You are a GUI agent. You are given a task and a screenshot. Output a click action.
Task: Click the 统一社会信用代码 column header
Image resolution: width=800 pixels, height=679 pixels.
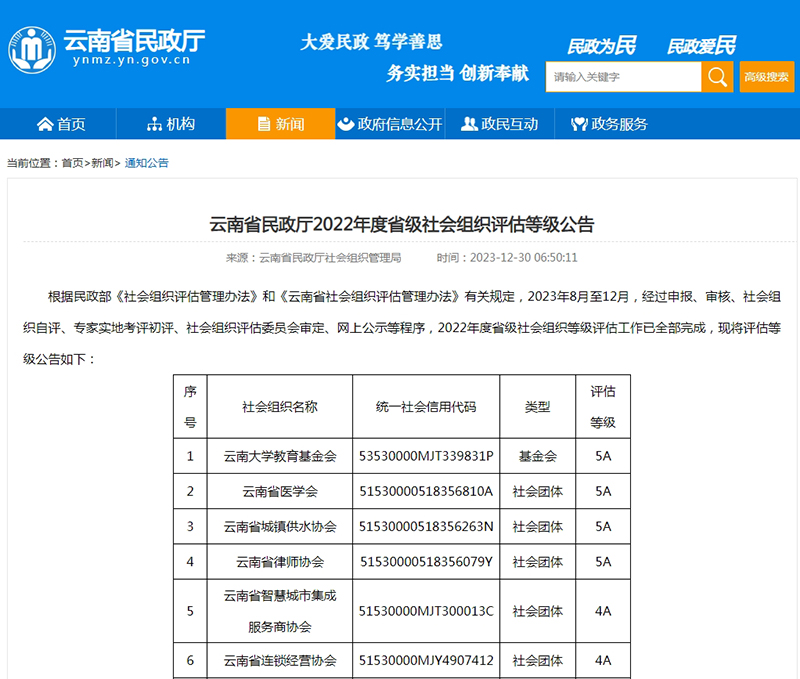[426, 407]
